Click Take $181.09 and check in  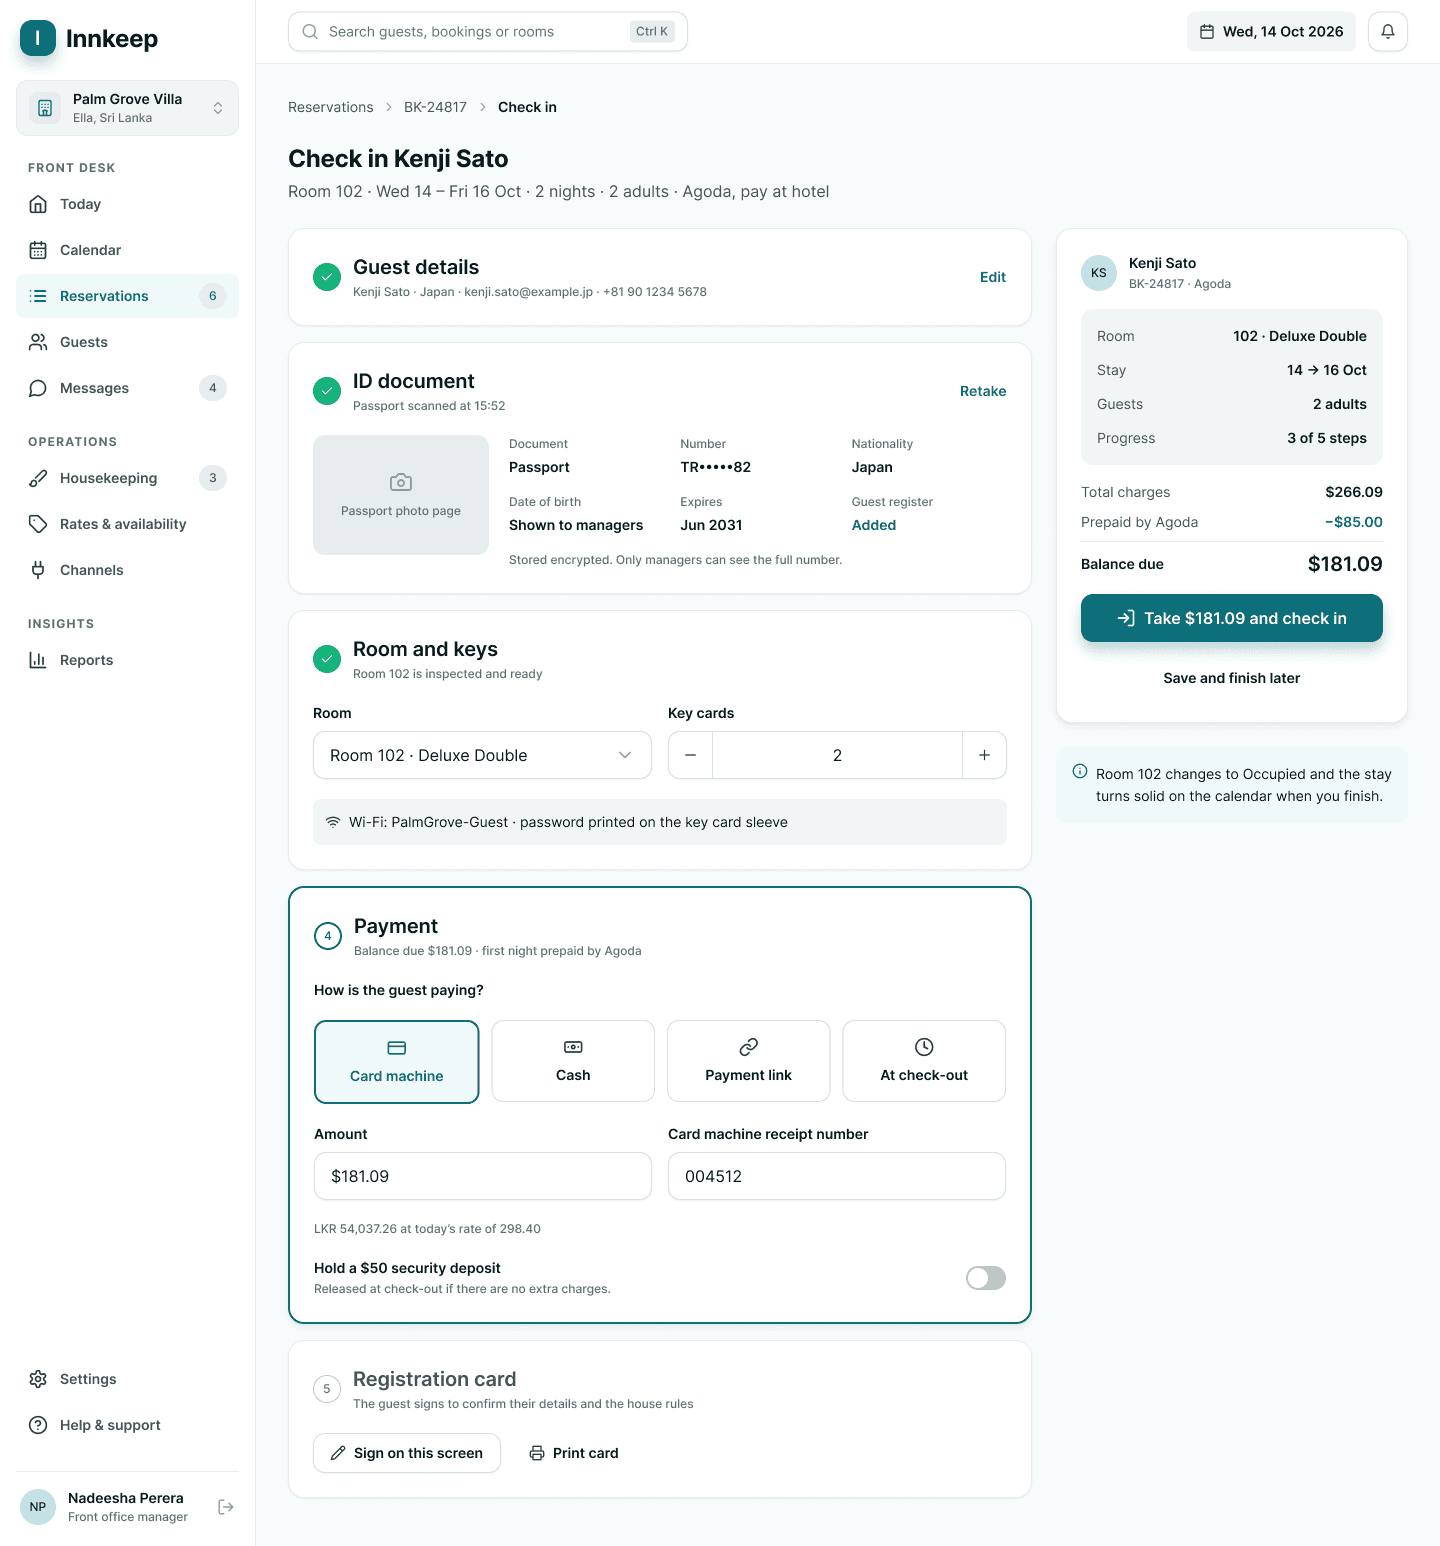point(1232,618)
